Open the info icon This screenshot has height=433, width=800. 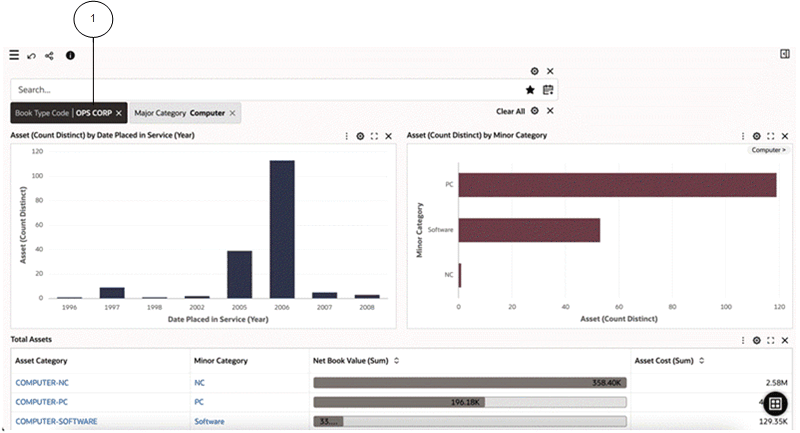[70, 56]
